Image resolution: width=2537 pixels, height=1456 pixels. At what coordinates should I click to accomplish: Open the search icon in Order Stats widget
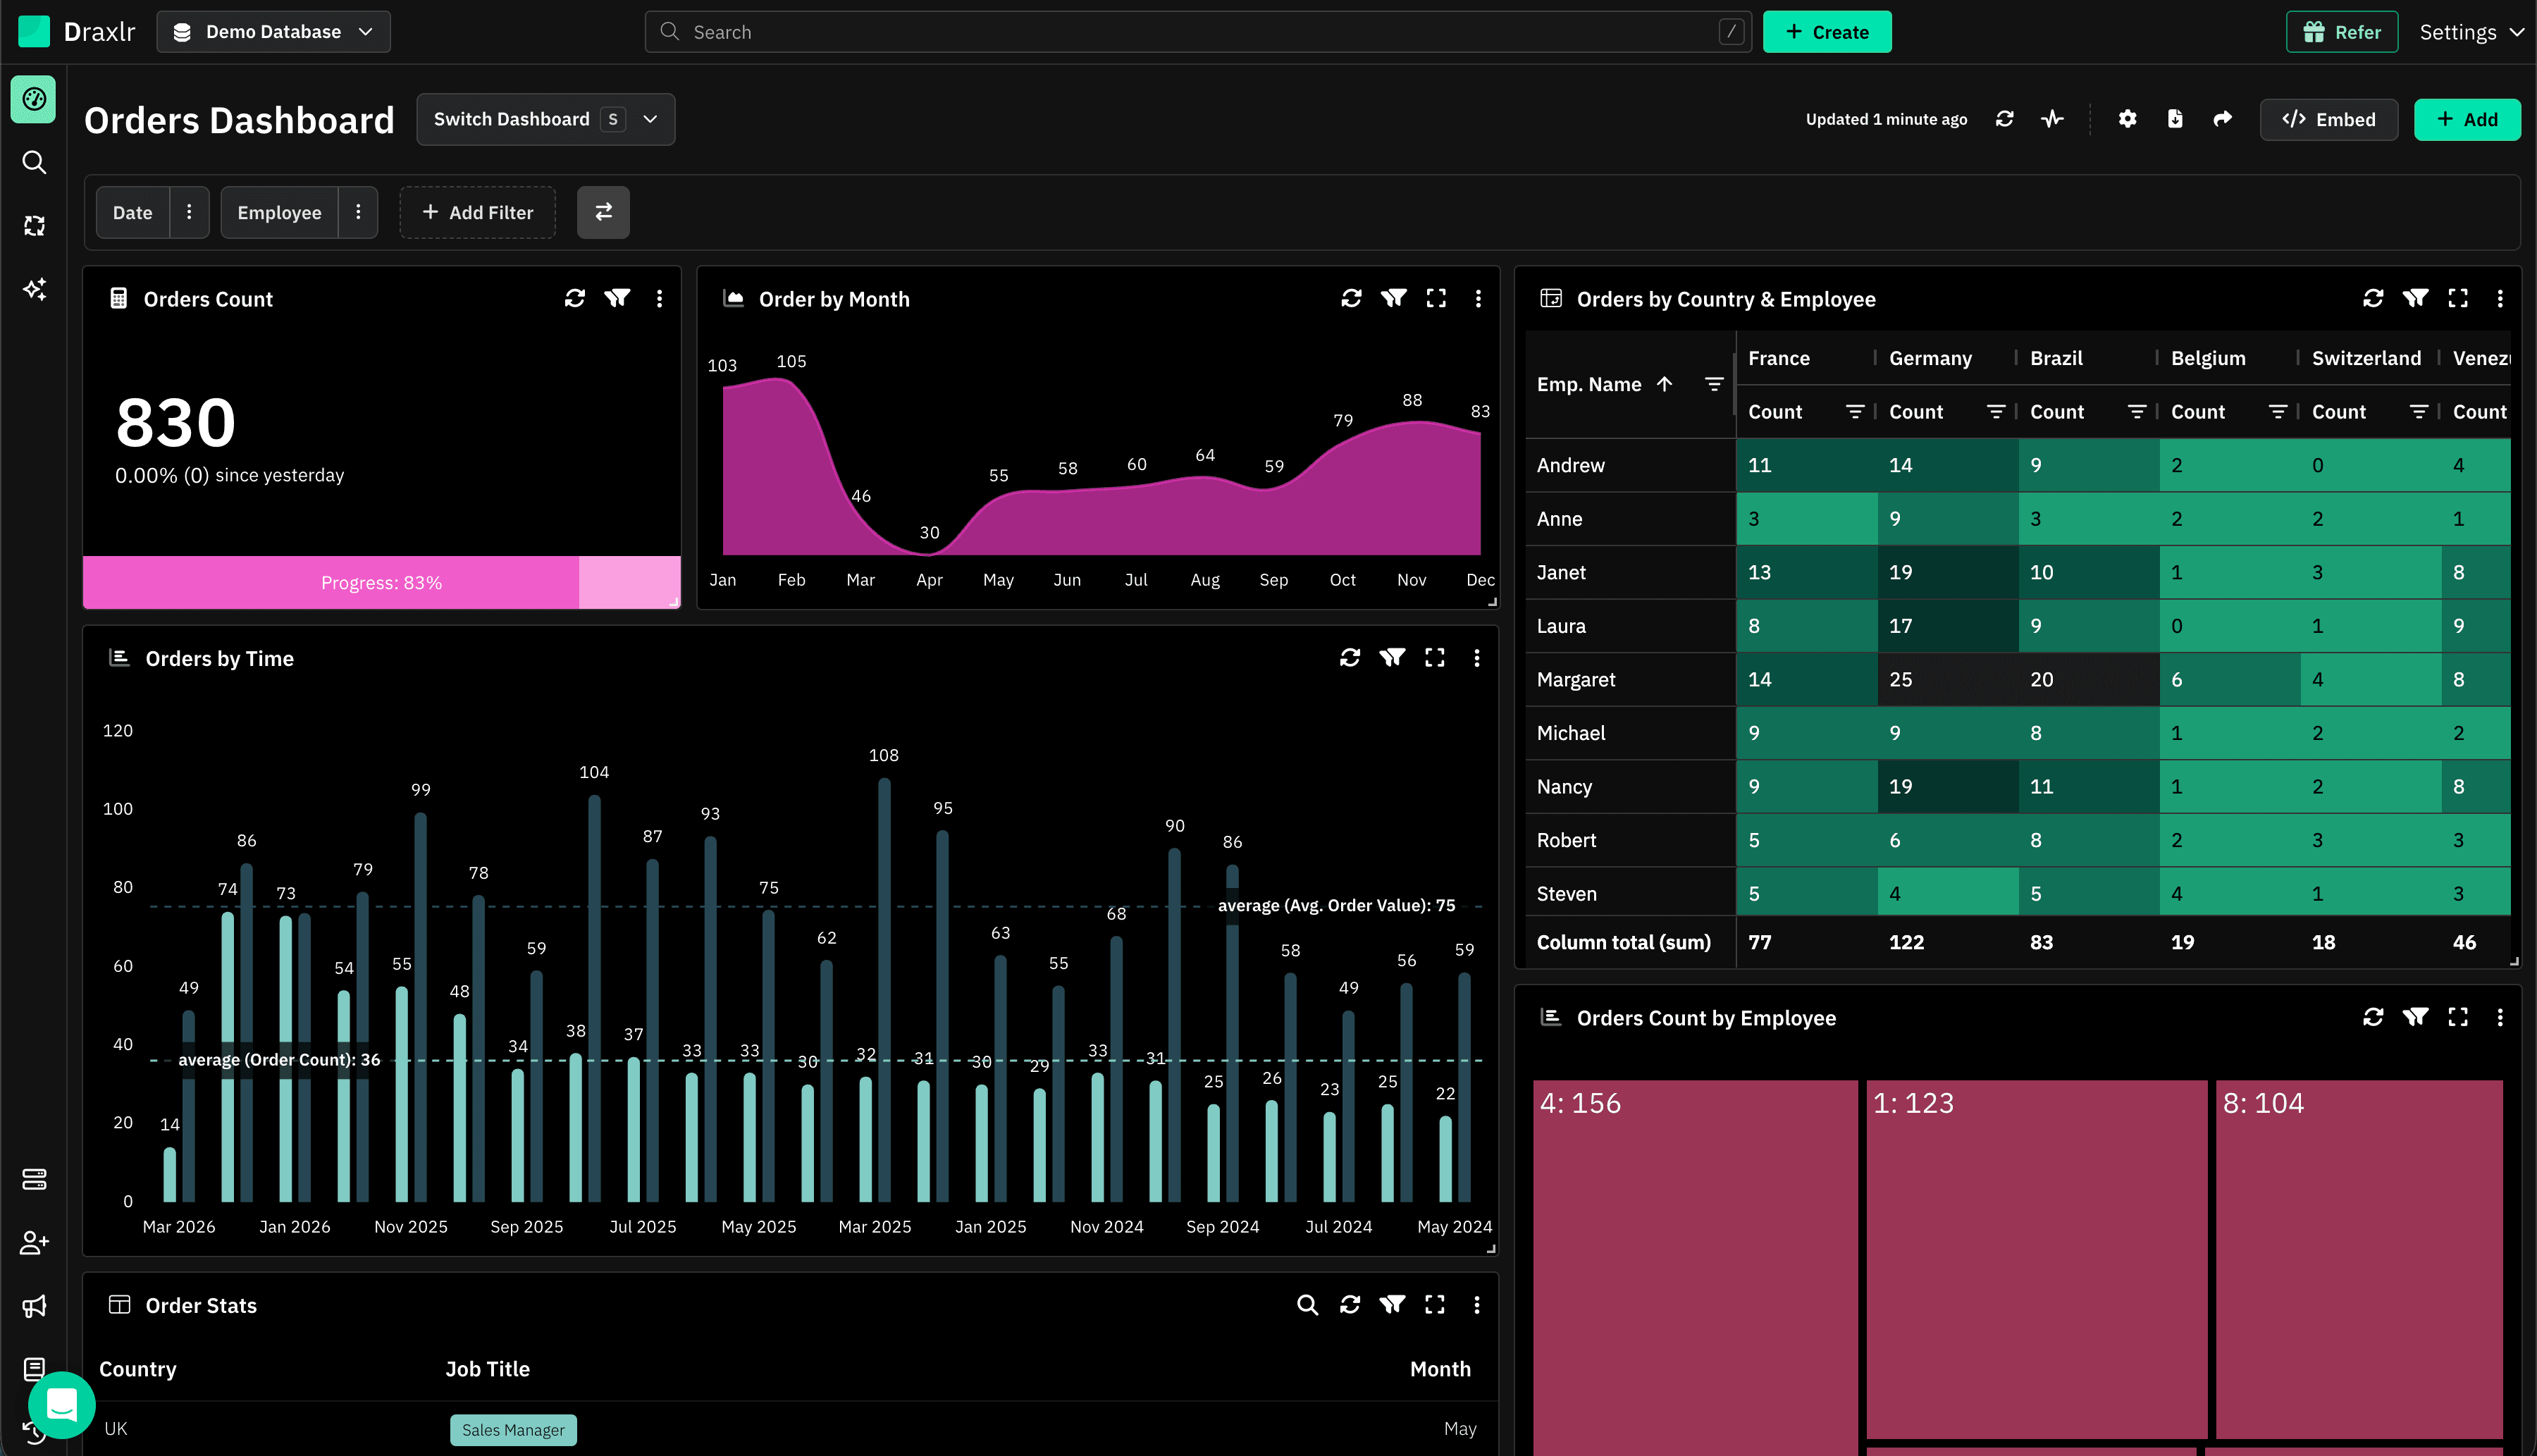coord(1307,1305)
